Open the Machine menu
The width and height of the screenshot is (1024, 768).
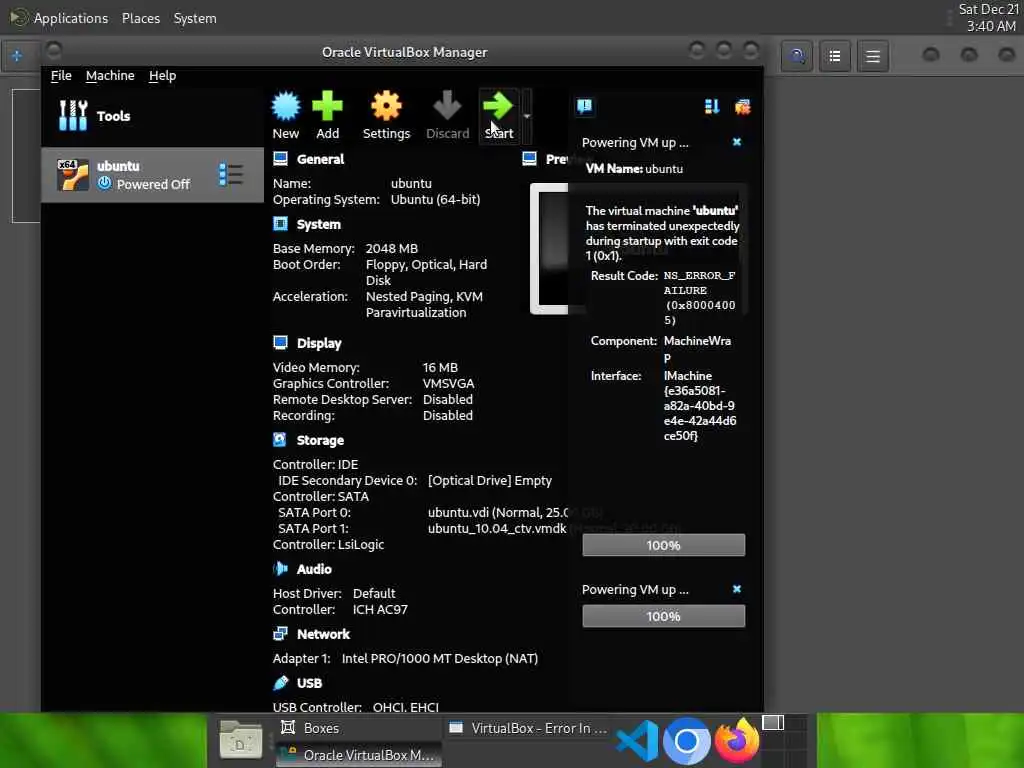[x=110, y=76]
